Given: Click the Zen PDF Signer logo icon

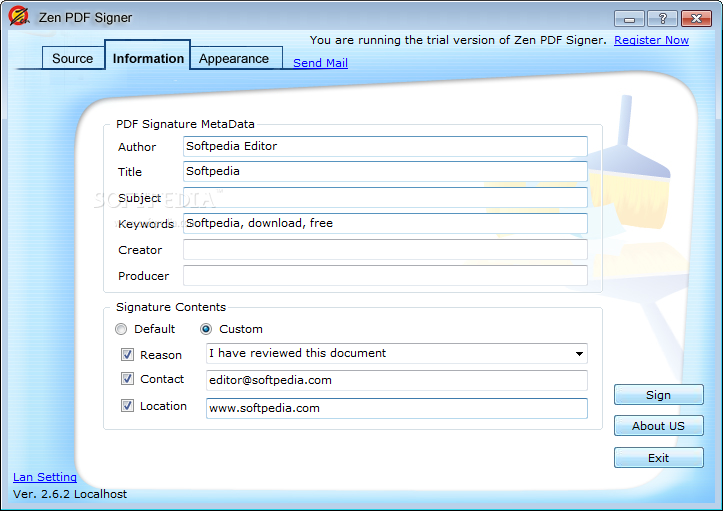Looking at the screenshot, I should (19, 16).
